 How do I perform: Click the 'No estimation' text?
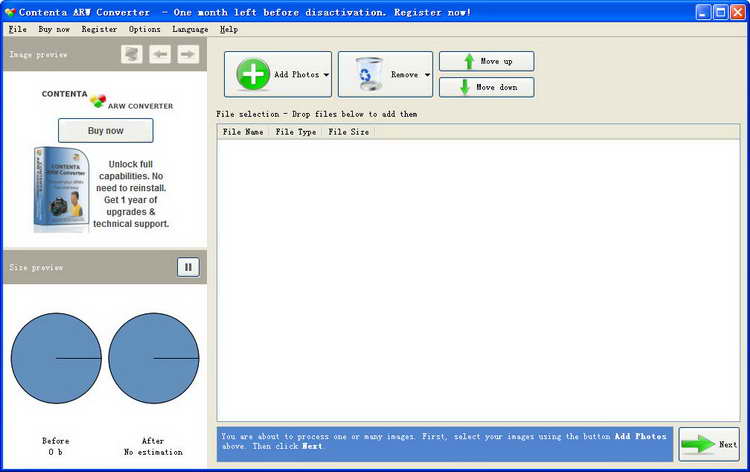153,452
